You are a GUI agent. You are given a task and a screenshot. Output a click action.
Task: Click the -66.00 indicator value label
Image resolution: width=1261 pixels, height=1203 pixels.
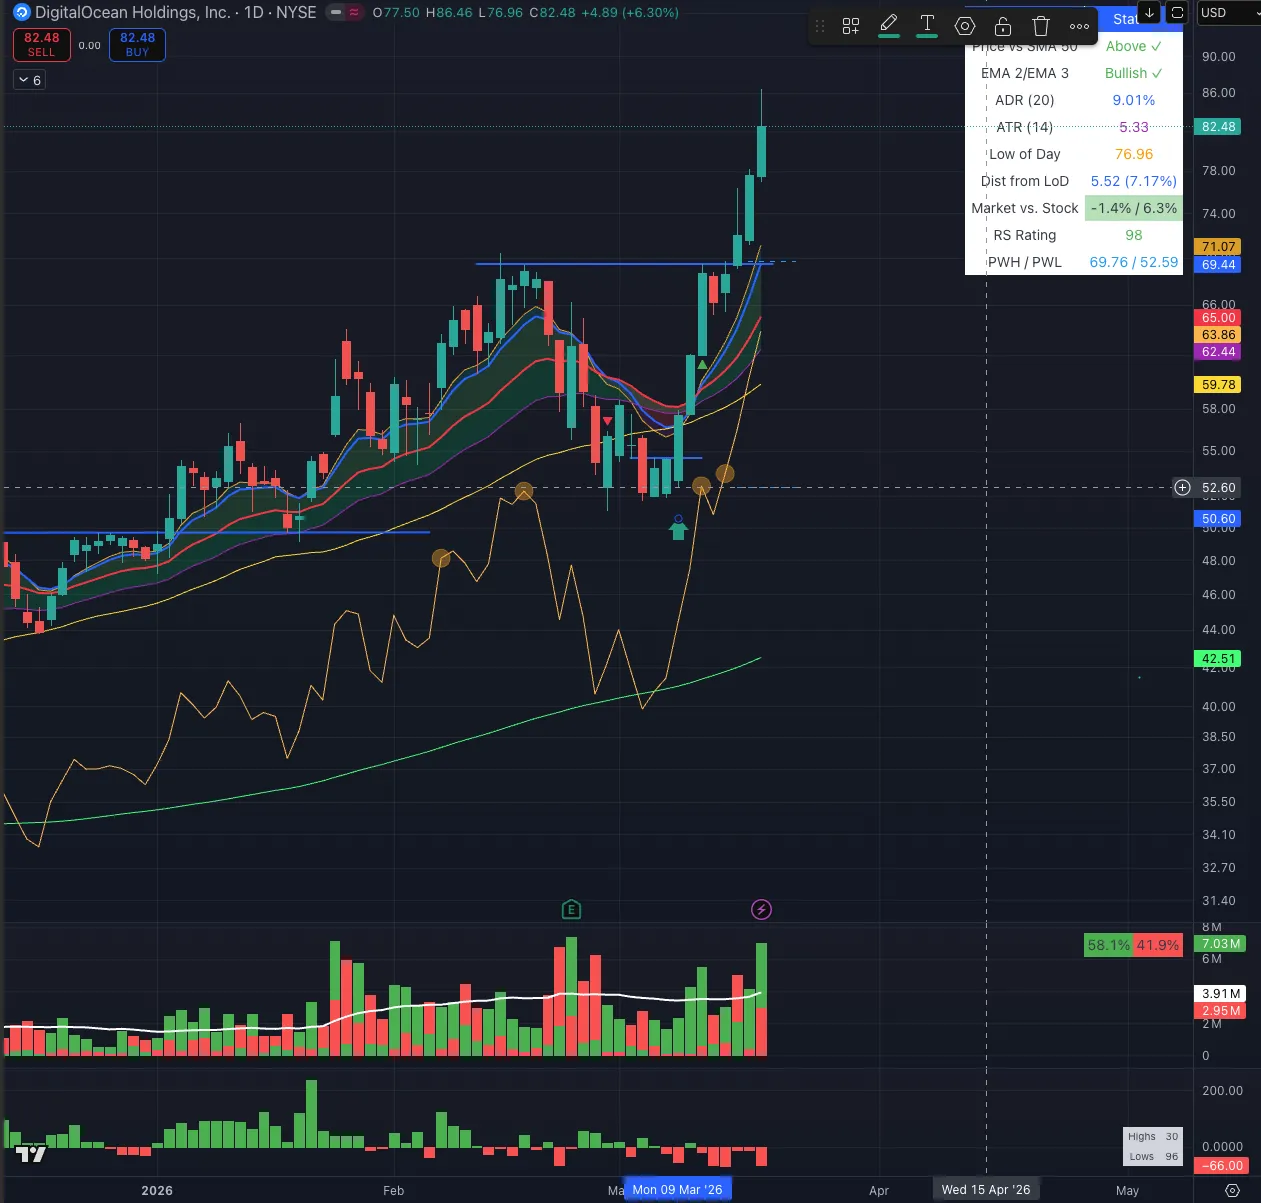[x=1220, y=1166]
